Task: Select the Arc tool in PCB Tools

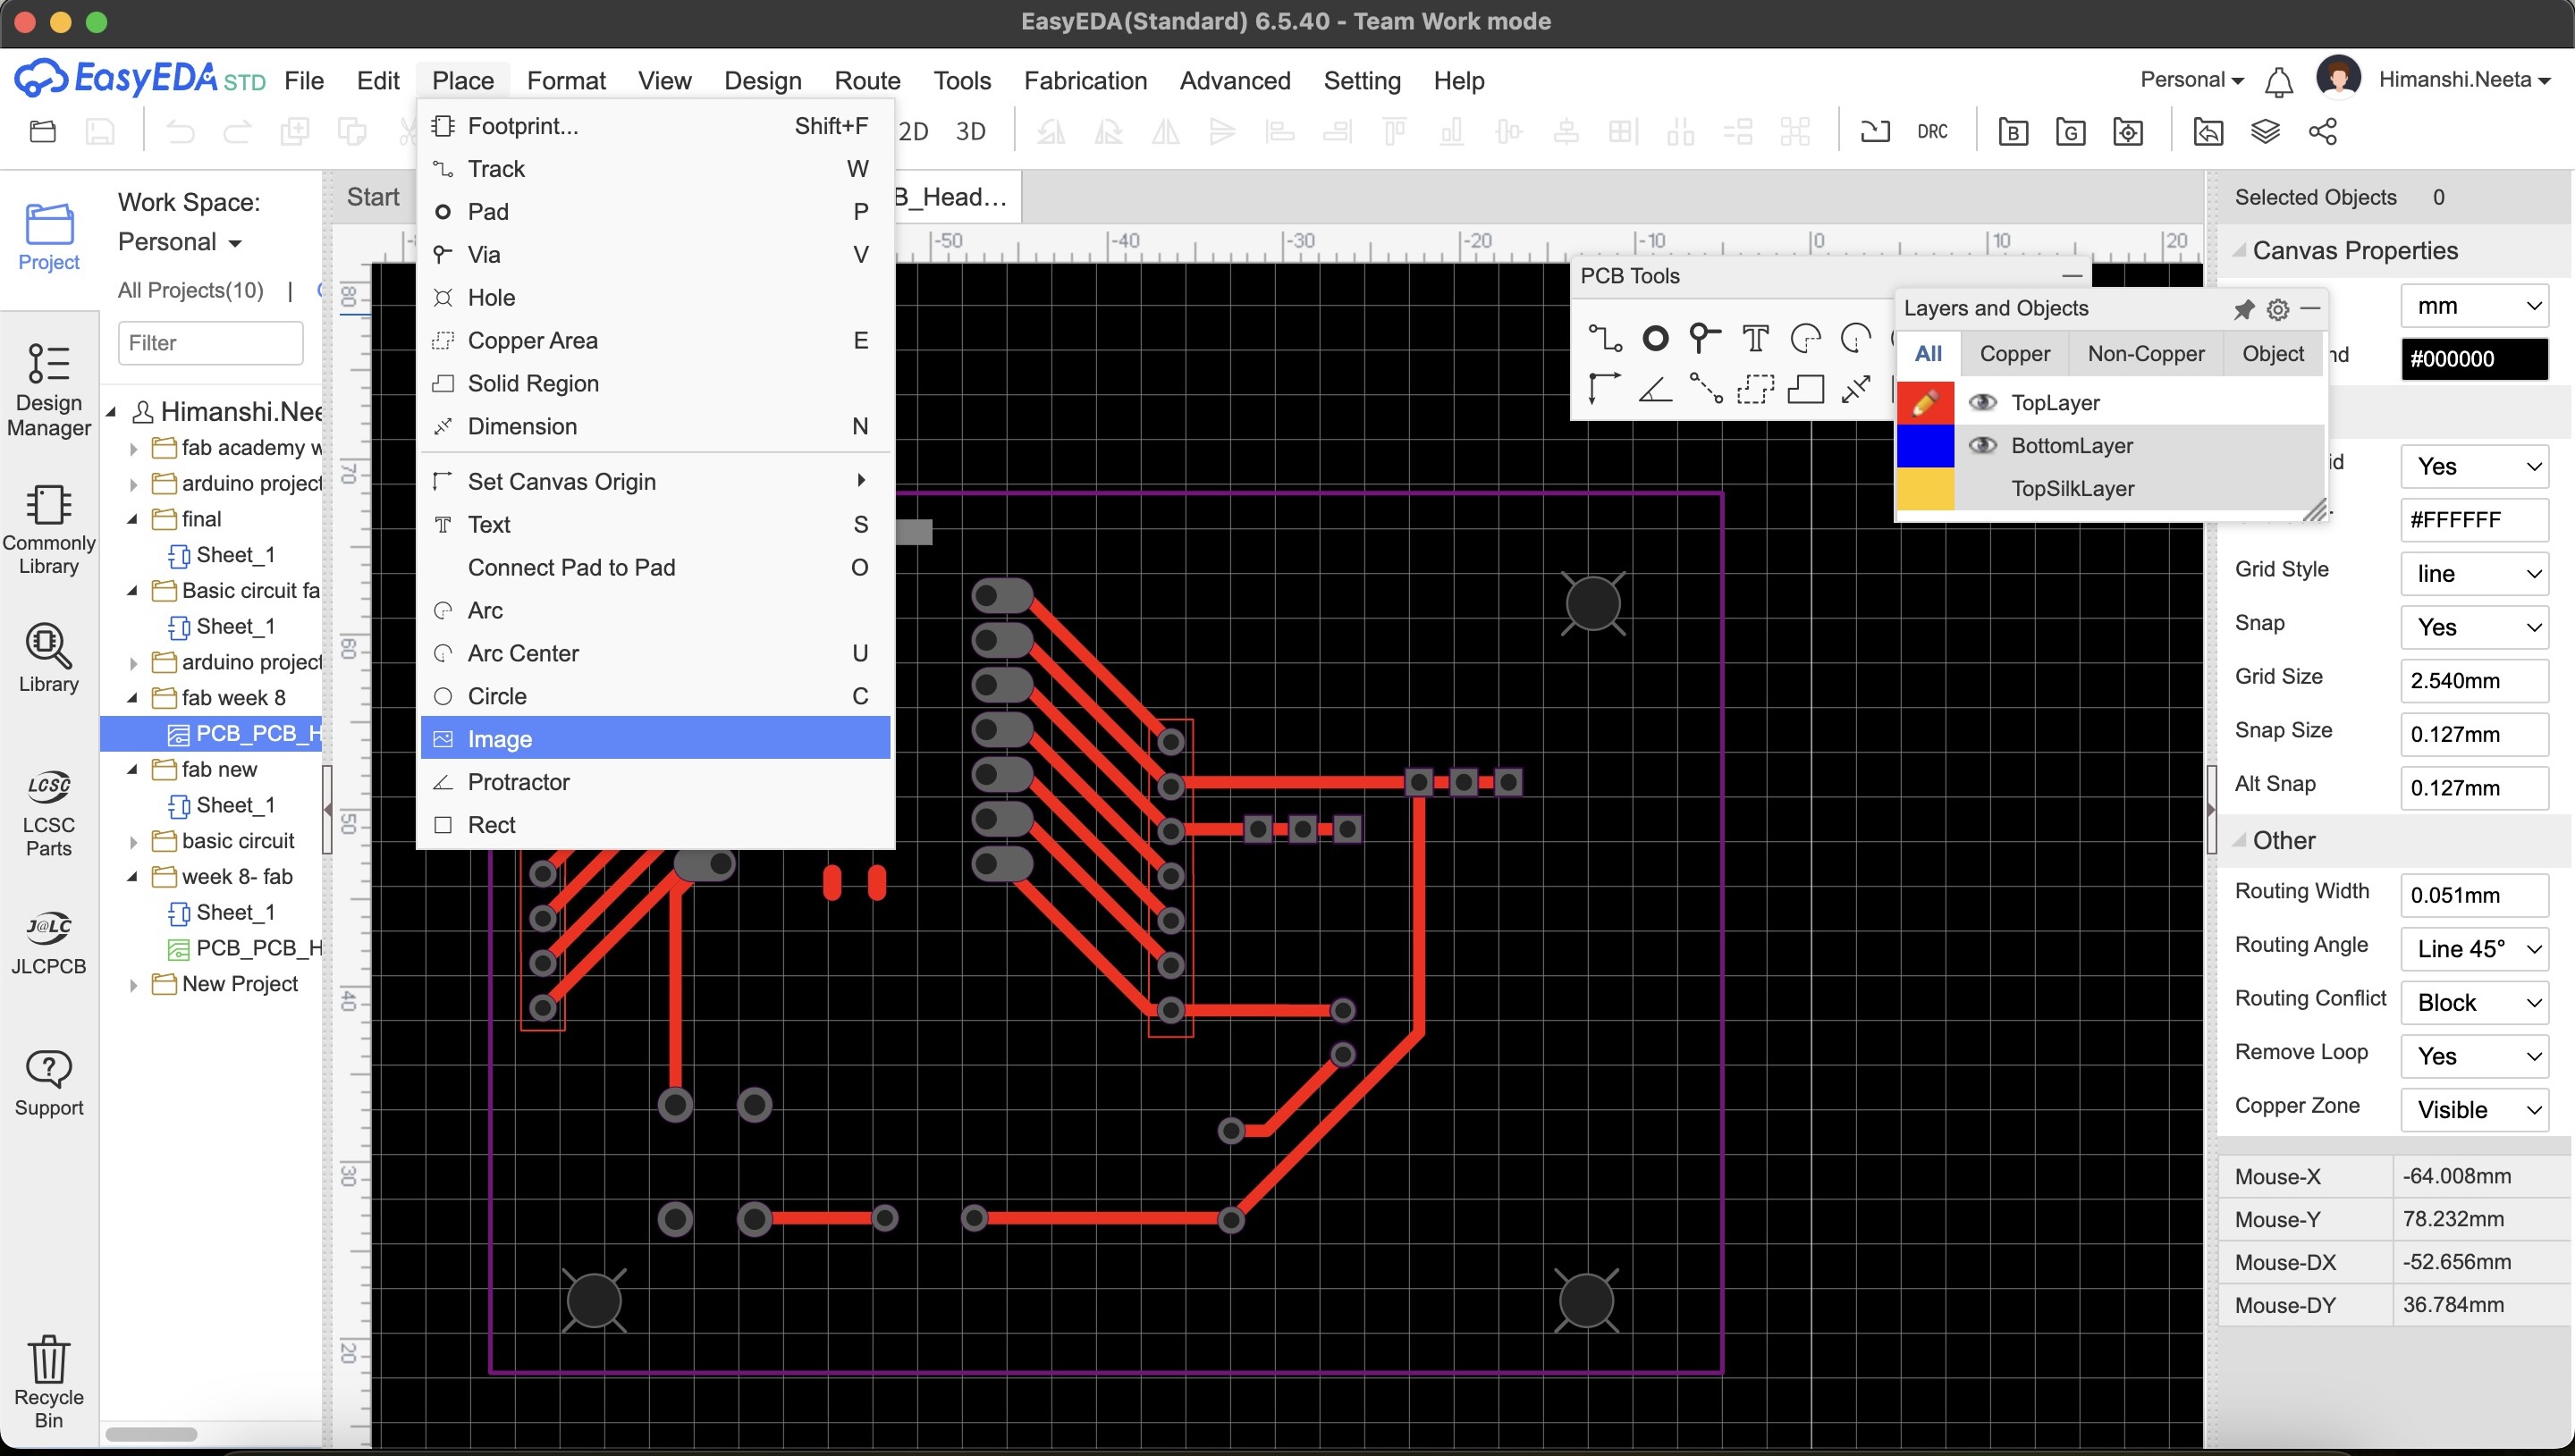Action: click(x=1805, y=339)
